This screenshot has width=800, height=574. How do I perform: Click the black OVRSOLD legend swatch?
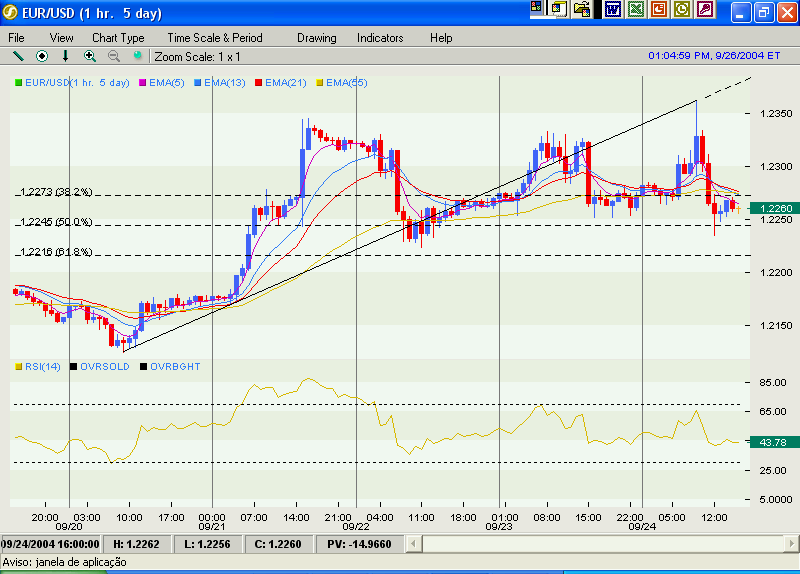click(73, 367)
